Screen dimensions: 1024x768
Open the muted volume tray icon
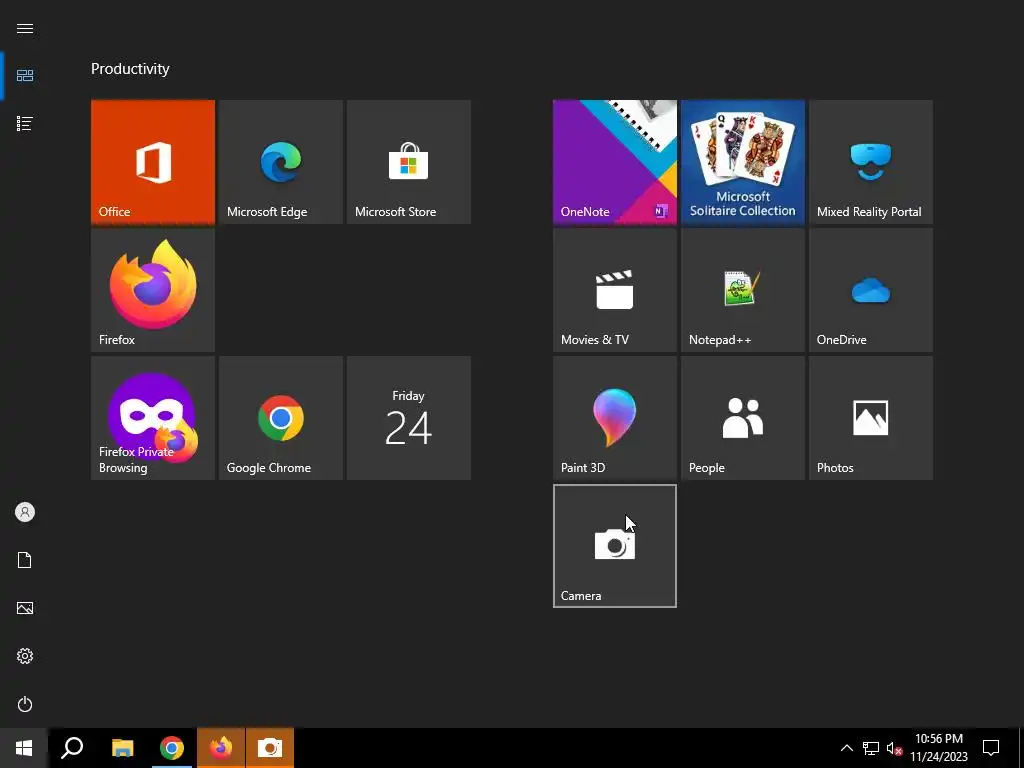click(895, 748)
